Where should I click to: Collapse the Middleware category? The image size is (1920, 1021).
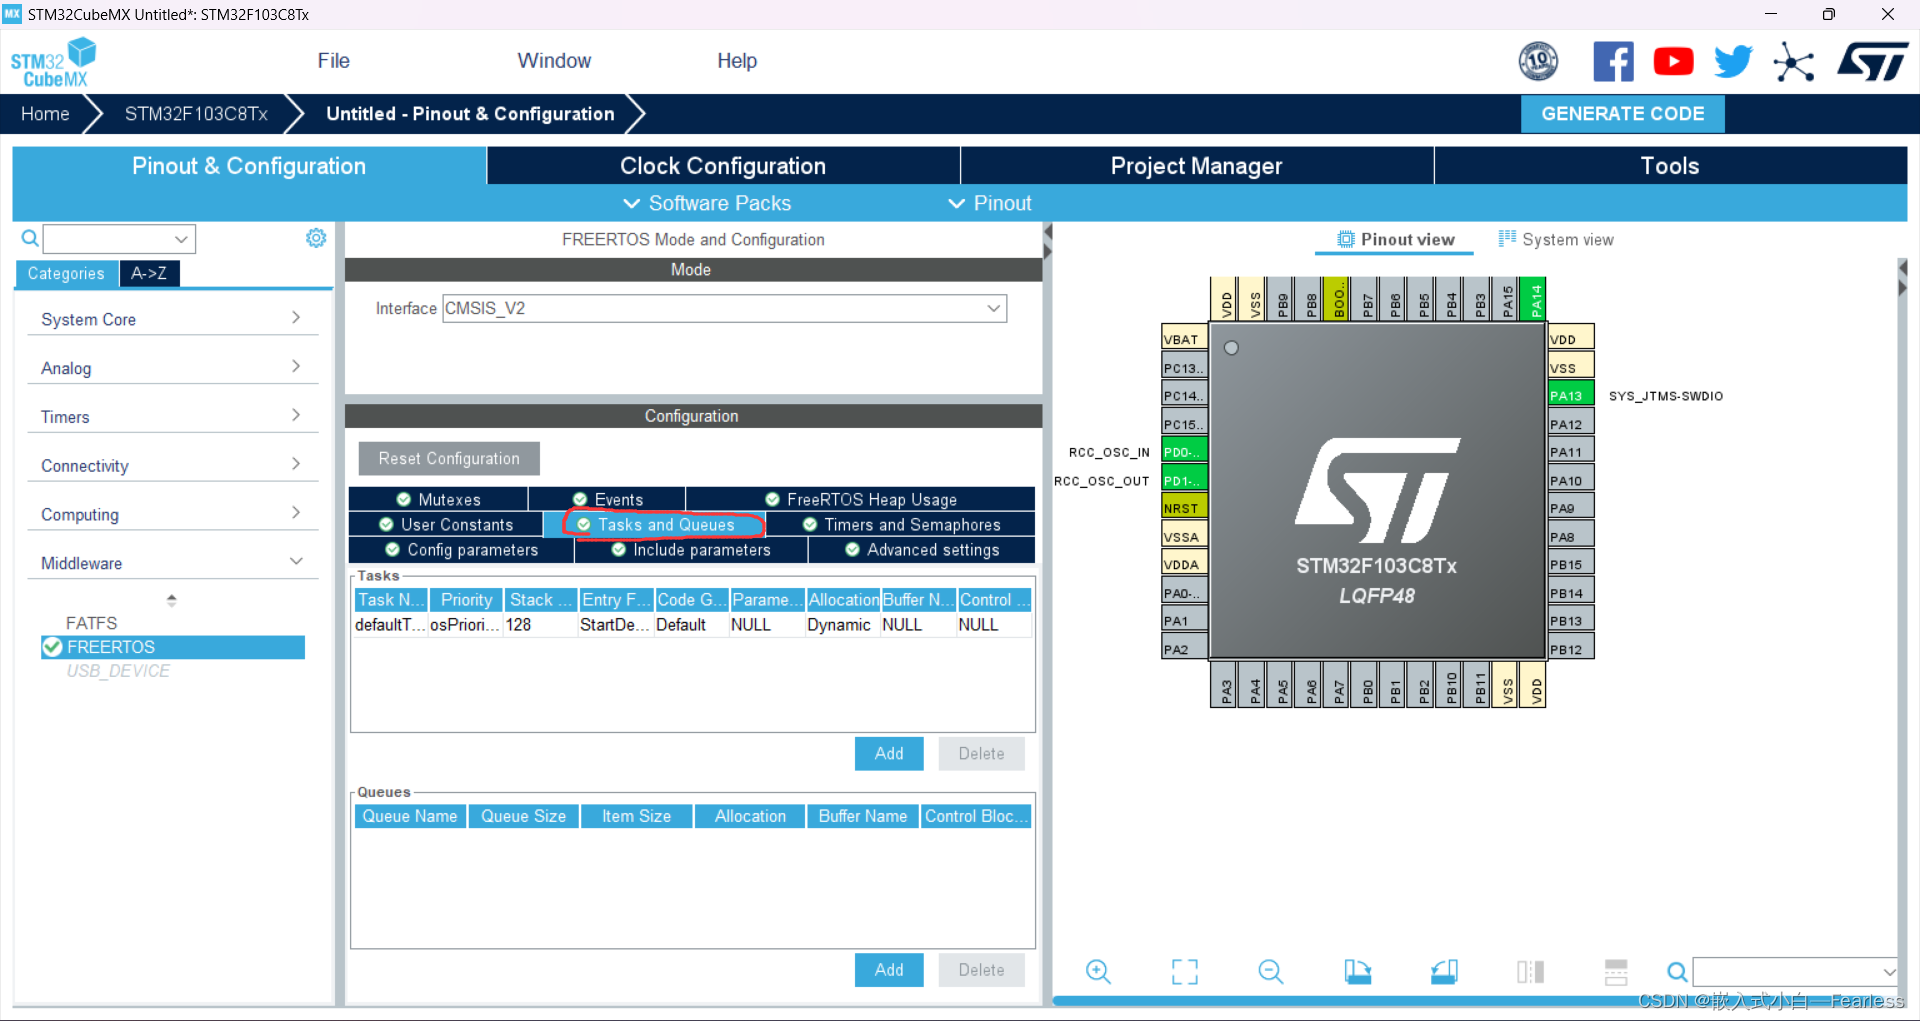[x=296, y=561]
